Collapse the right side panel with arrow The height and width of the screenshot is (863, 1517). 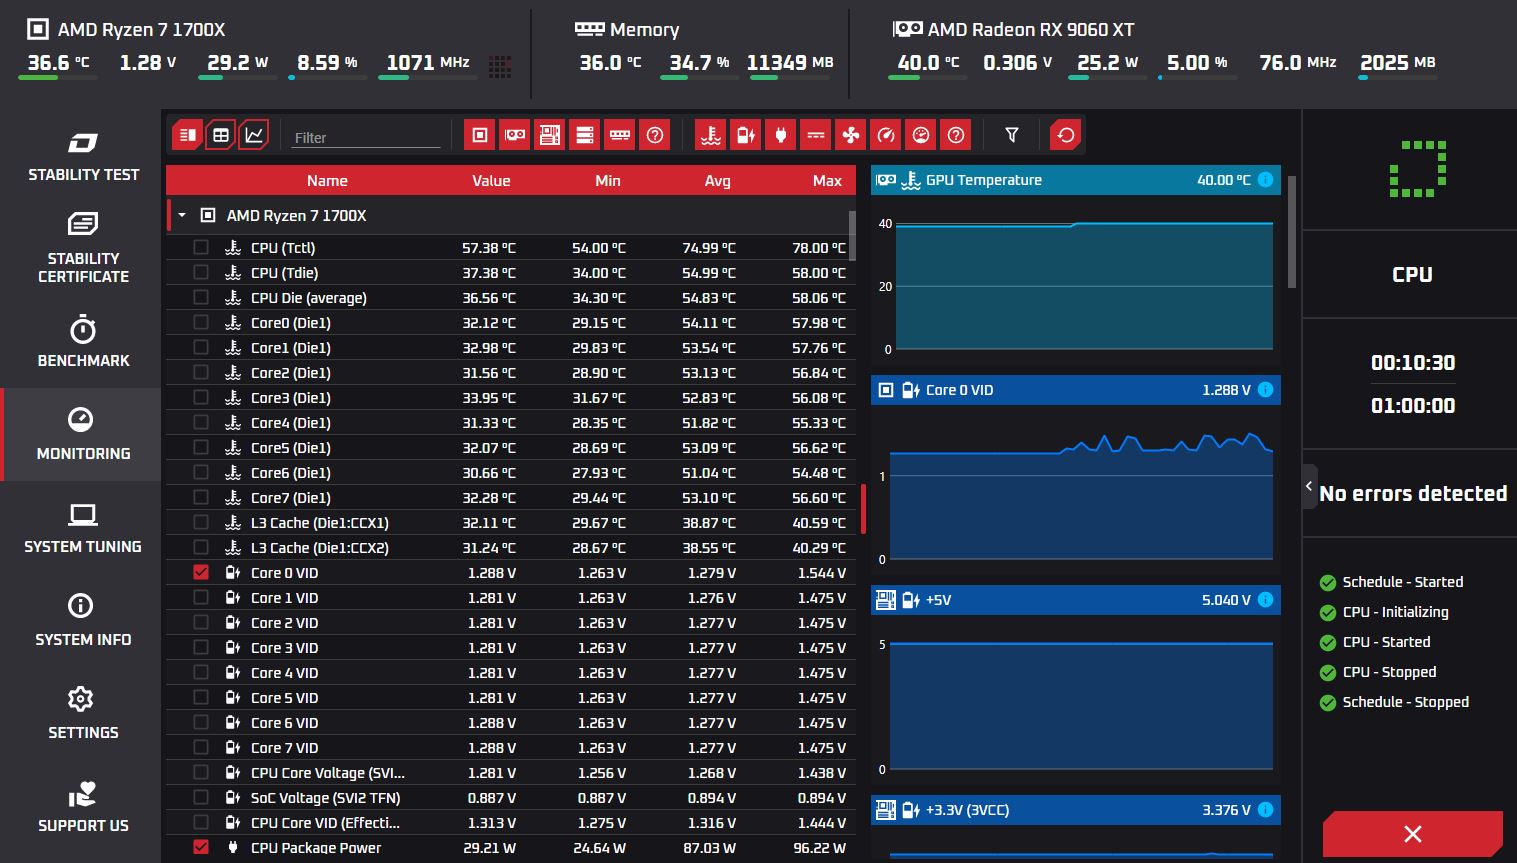click(1309, 487)
